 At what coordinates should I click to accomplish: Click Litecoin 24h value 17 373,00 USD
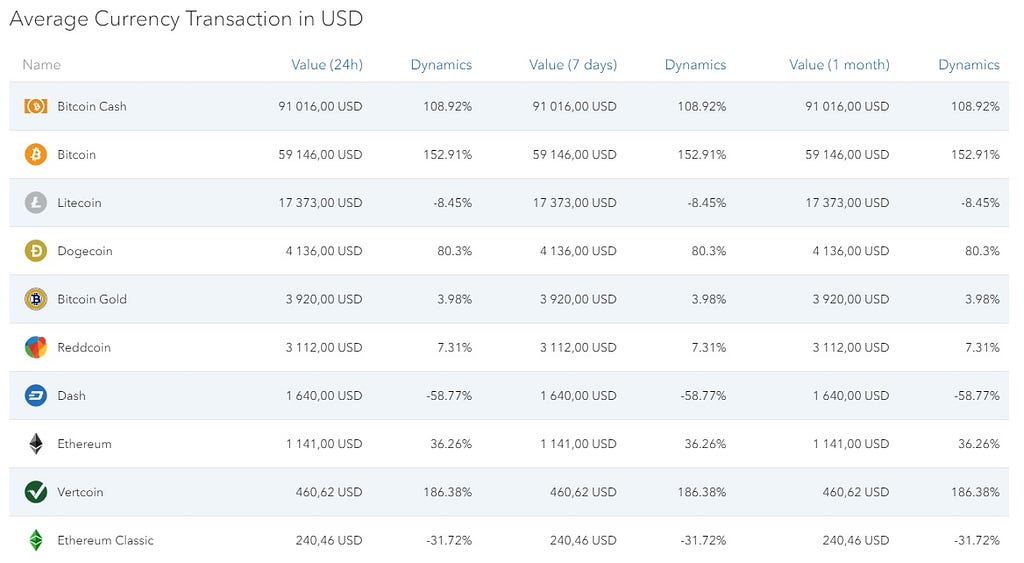(320, 203)
